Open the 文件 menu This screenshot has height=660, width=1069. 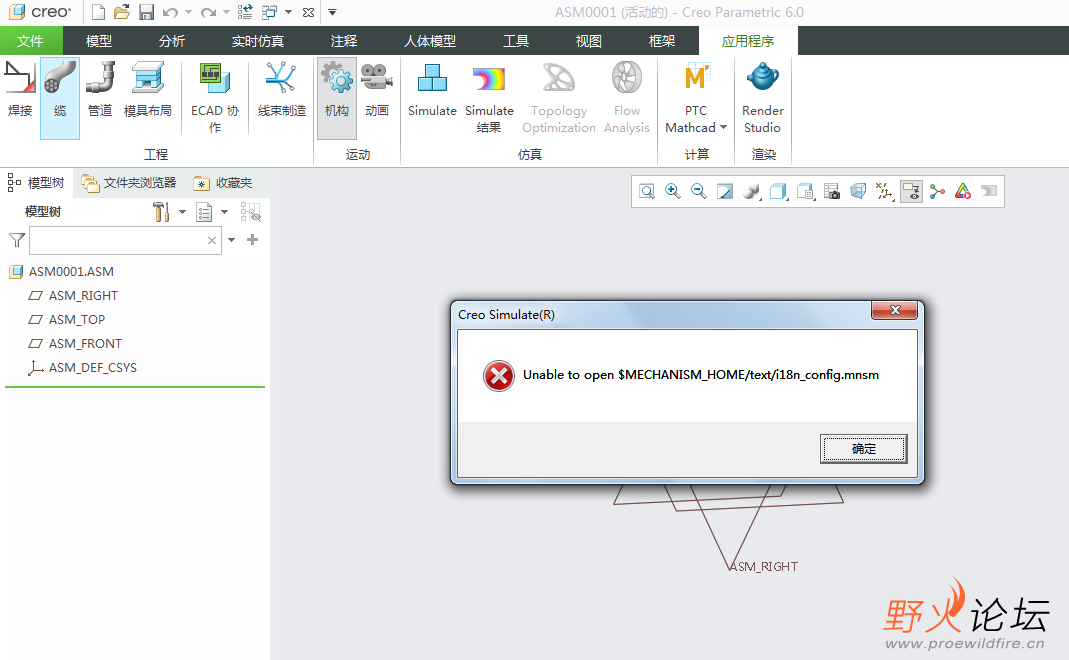click(x=31, y=41)
